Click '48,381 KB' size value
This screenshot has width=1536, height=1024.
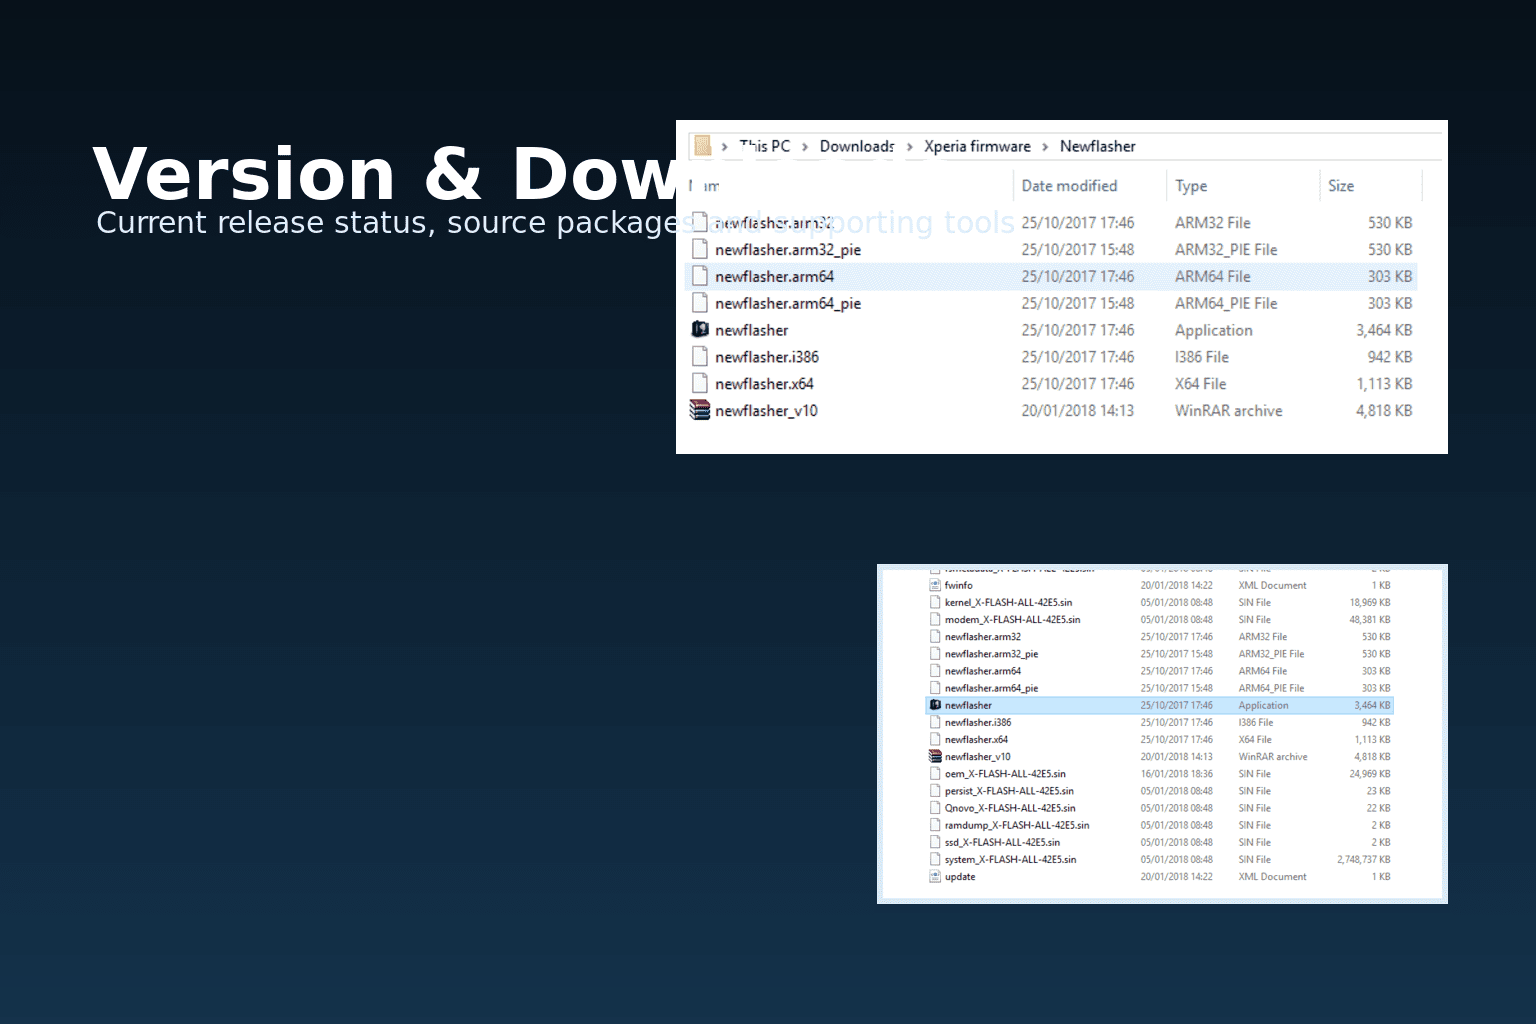[1370, 620]
